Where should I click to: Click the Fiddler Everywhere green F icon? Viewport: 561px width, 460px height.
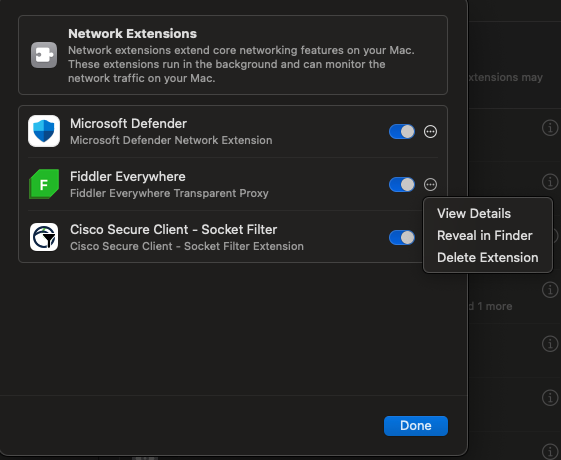click(44, 184)
